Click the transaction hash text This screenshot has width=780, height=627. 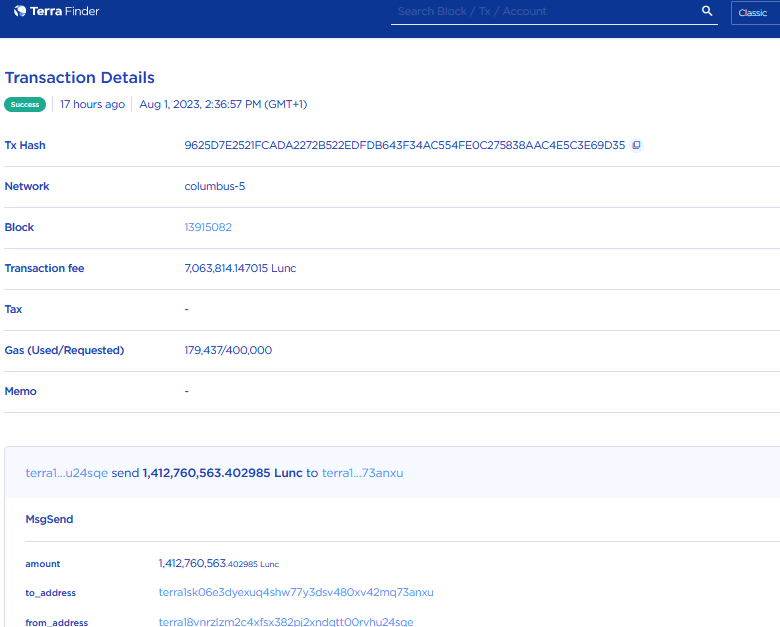point(404,145)
